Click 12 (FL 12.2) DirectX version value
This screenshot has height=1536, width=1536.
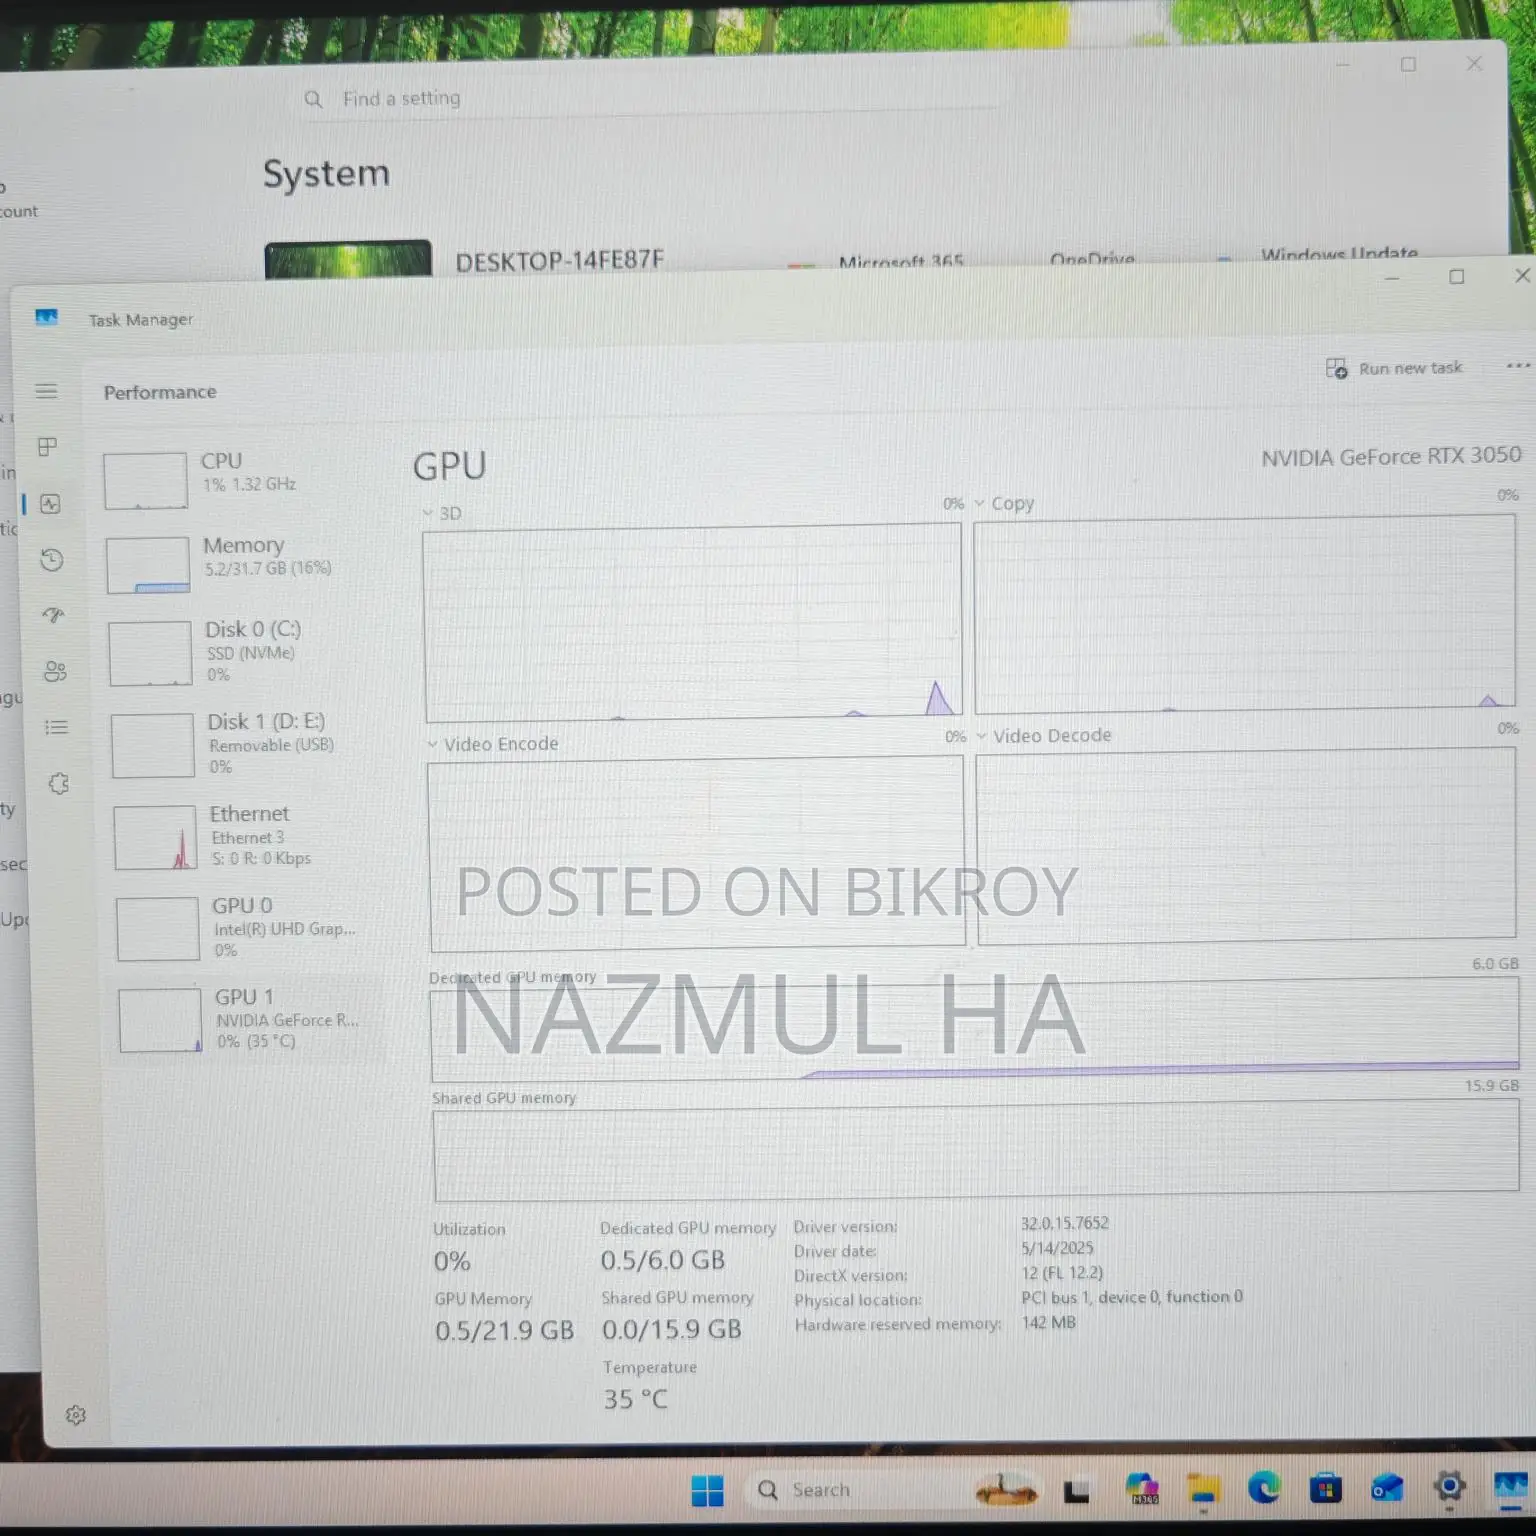pos(1062,1273)
